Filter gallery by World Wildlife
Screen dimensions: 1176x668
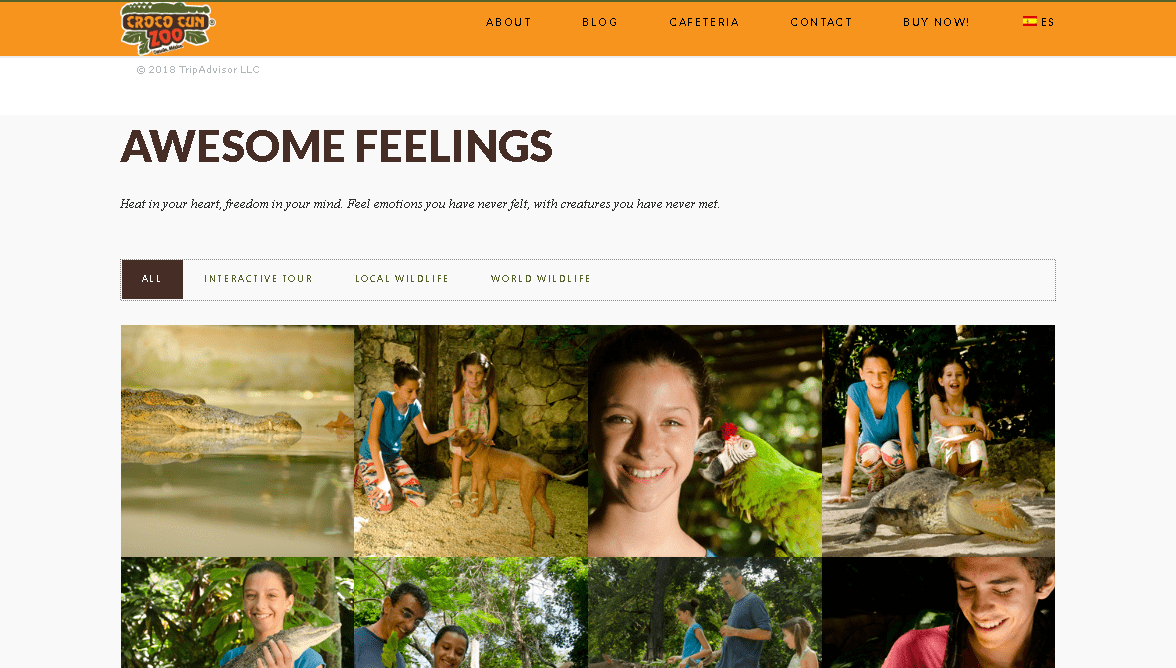pyautogui.click(x=540, y=279)
